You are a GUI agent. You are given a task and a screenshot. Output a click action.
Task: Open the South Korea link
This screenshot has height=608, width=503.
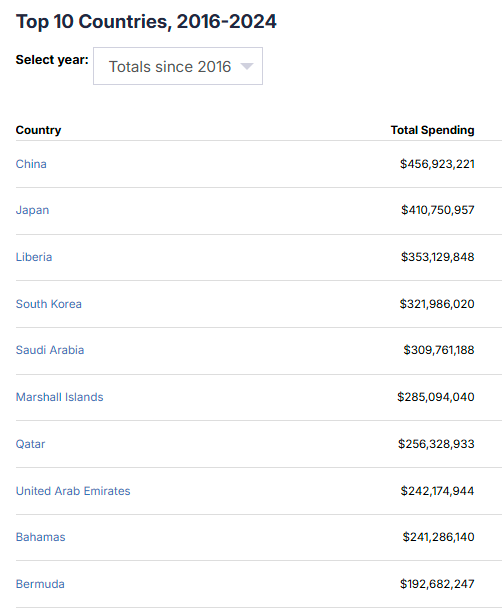tap(49, 304)
